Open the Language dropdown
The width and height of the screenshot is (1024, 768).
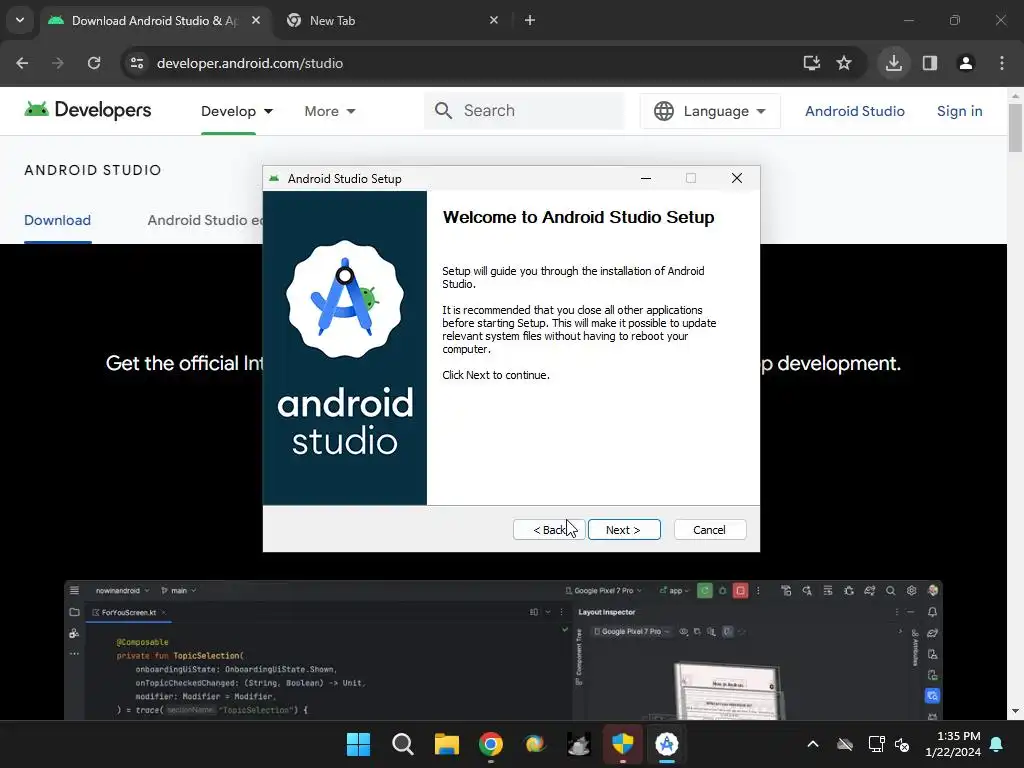[x=710, y=111]
